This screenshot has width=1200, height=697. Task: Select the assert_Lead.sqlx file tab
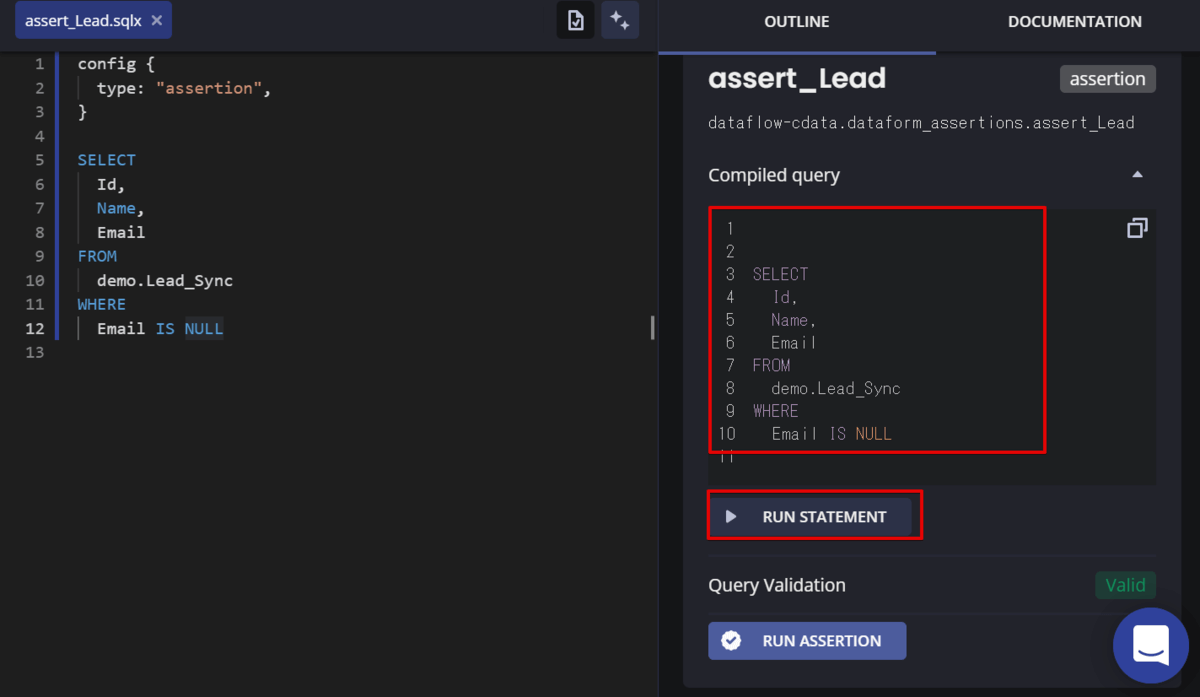(83, 20)
